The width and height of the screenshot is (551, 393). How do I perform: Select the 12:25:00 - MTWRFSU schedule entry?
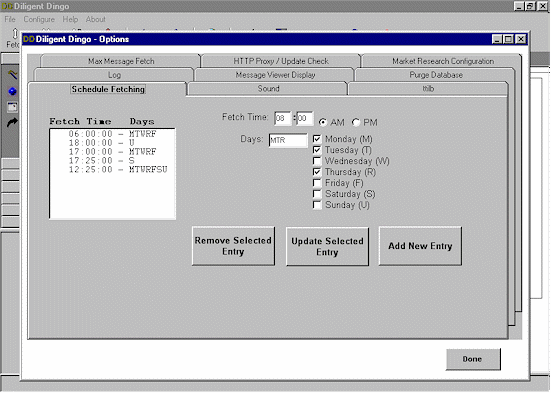(112, 169)
